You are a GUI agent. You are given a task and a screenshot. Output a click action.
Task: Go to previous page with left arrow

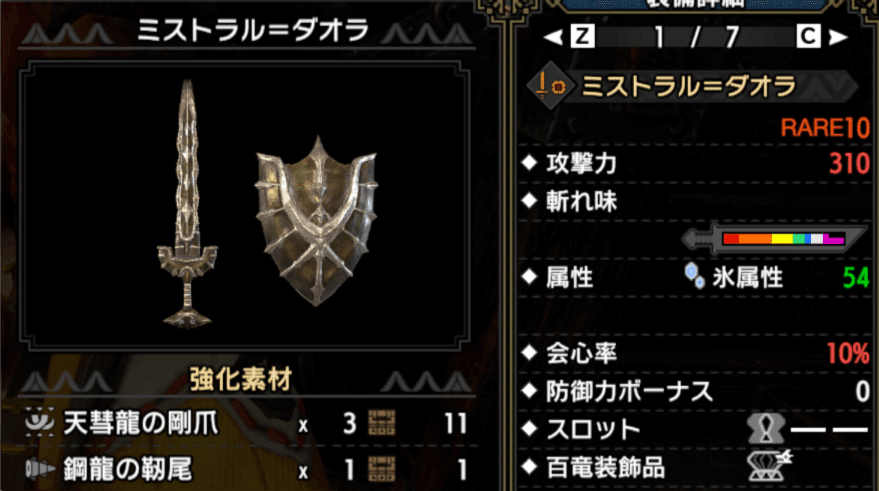point(554,37)
